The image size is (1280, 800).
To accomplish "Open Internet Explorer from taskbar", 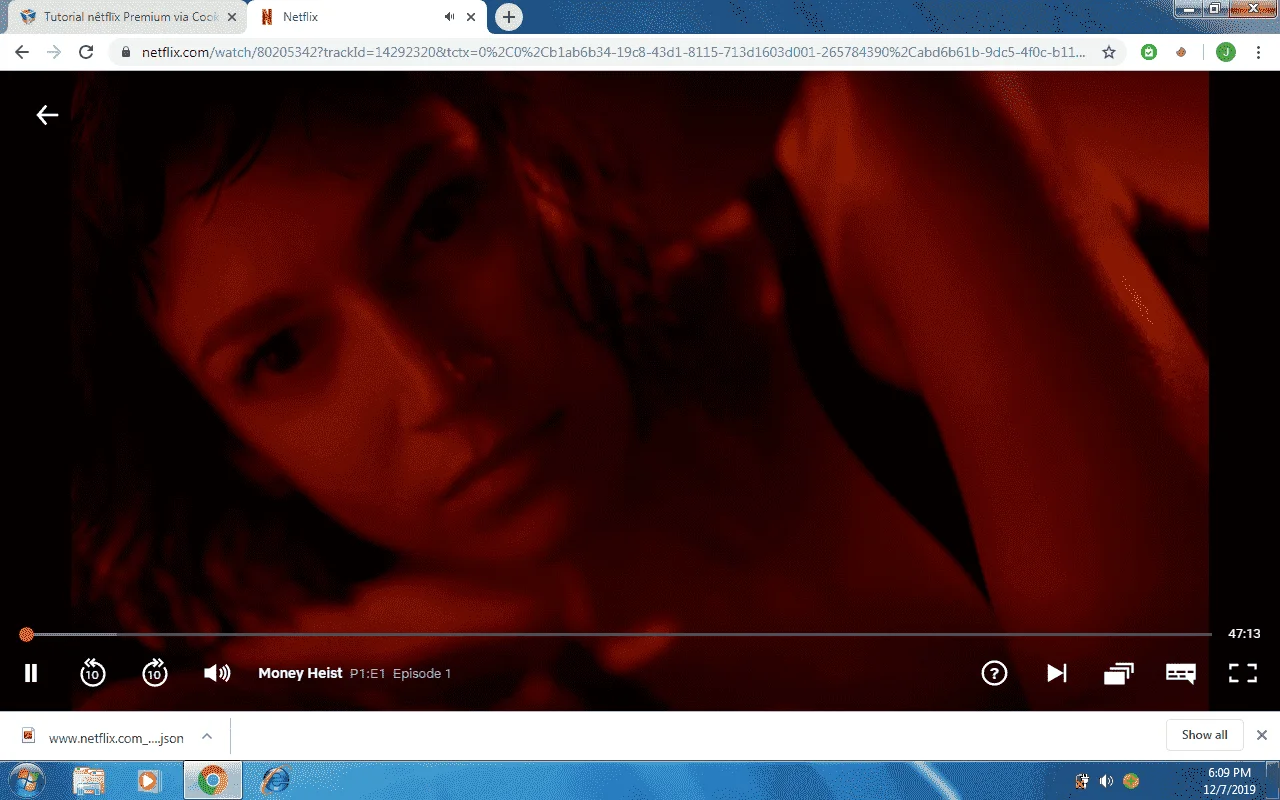I will click(274, 781).
